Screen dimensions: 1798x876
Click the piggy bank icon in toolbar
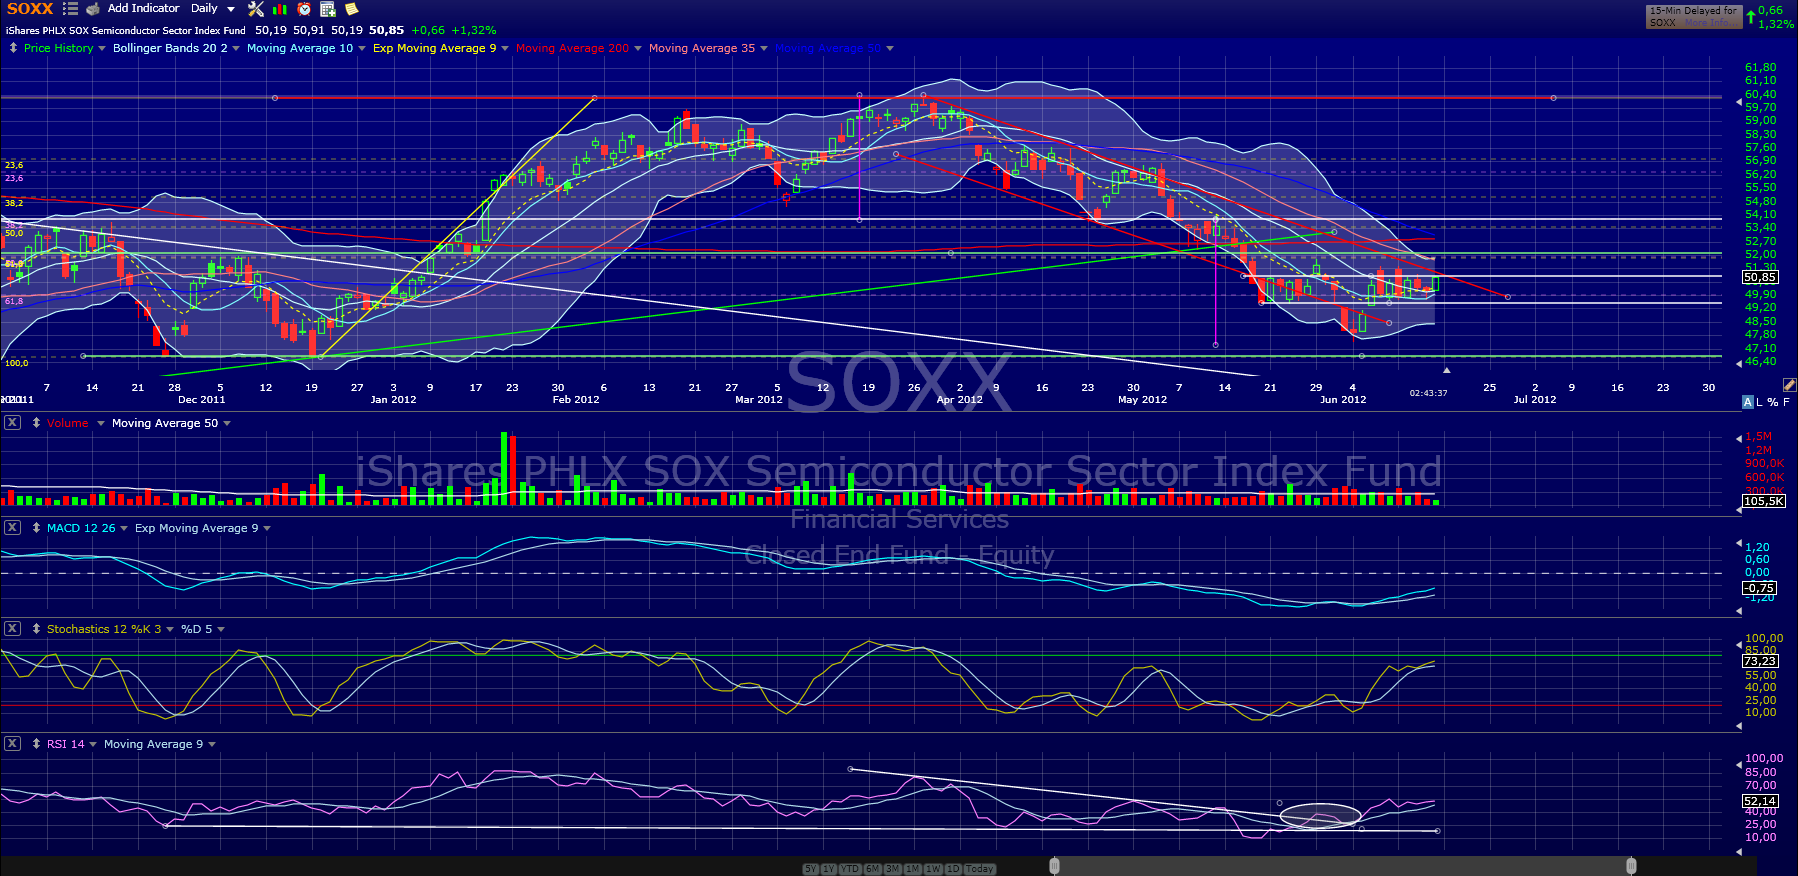(93, 9)
